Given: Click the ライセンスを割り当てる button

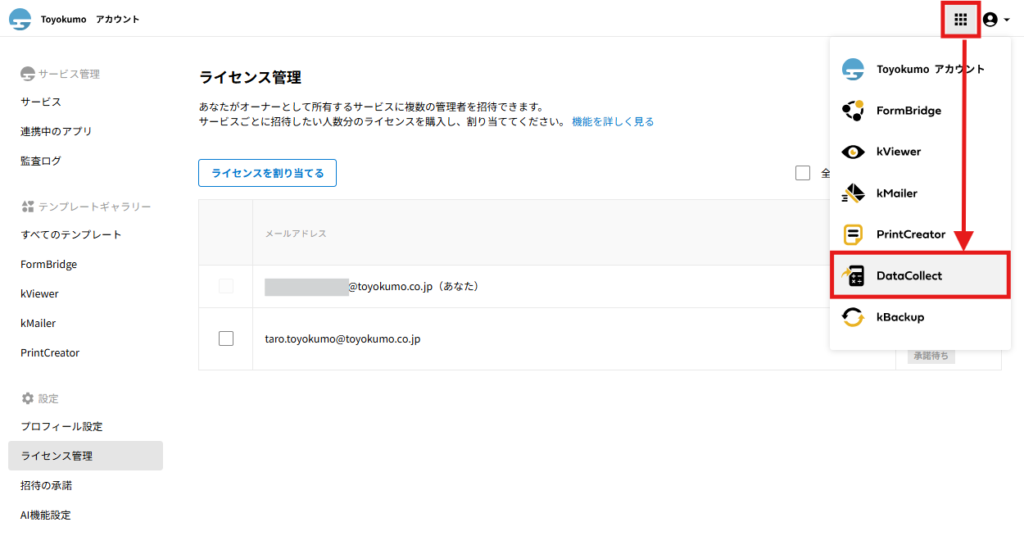Looking at the screenshot, I should tap(267, 173).
